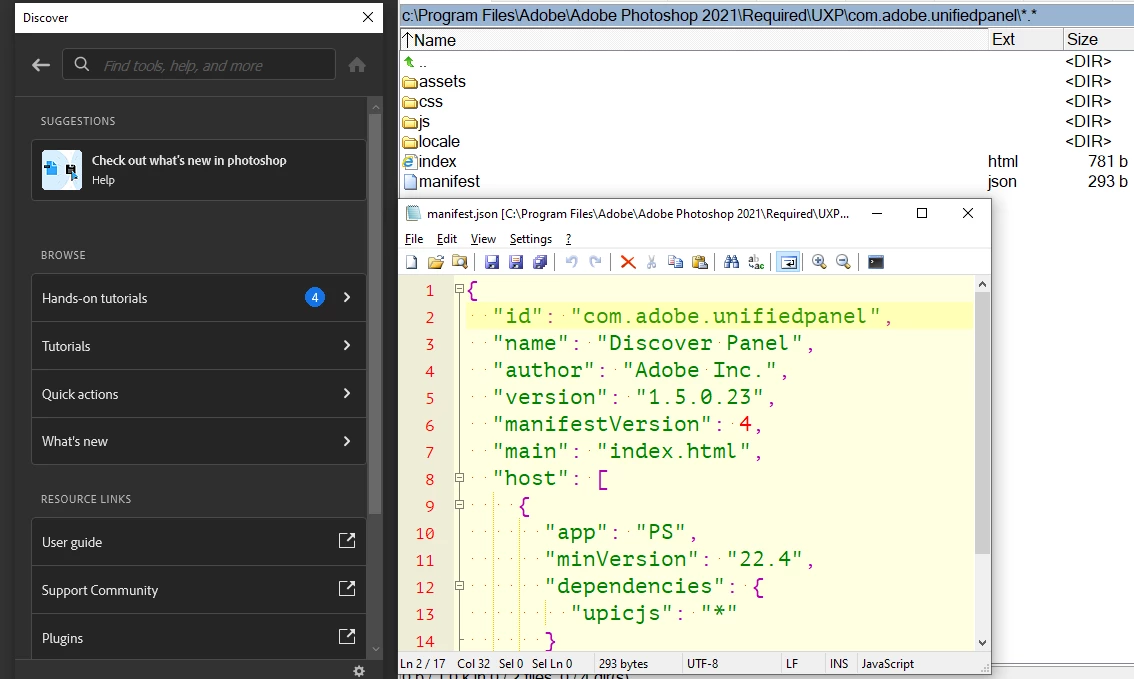Image resolution: width=1134 pixels, height=679 pixels.
Task: Click the Find binoculars icon
Action: [x=731, y=262]
